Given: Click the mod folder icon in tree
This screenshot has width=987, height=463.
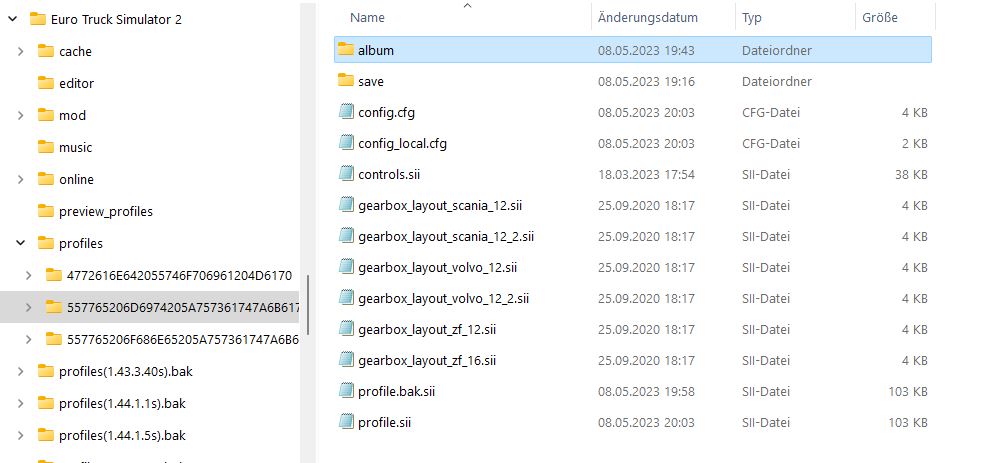Looking at the screenshot, I should 46,115.
